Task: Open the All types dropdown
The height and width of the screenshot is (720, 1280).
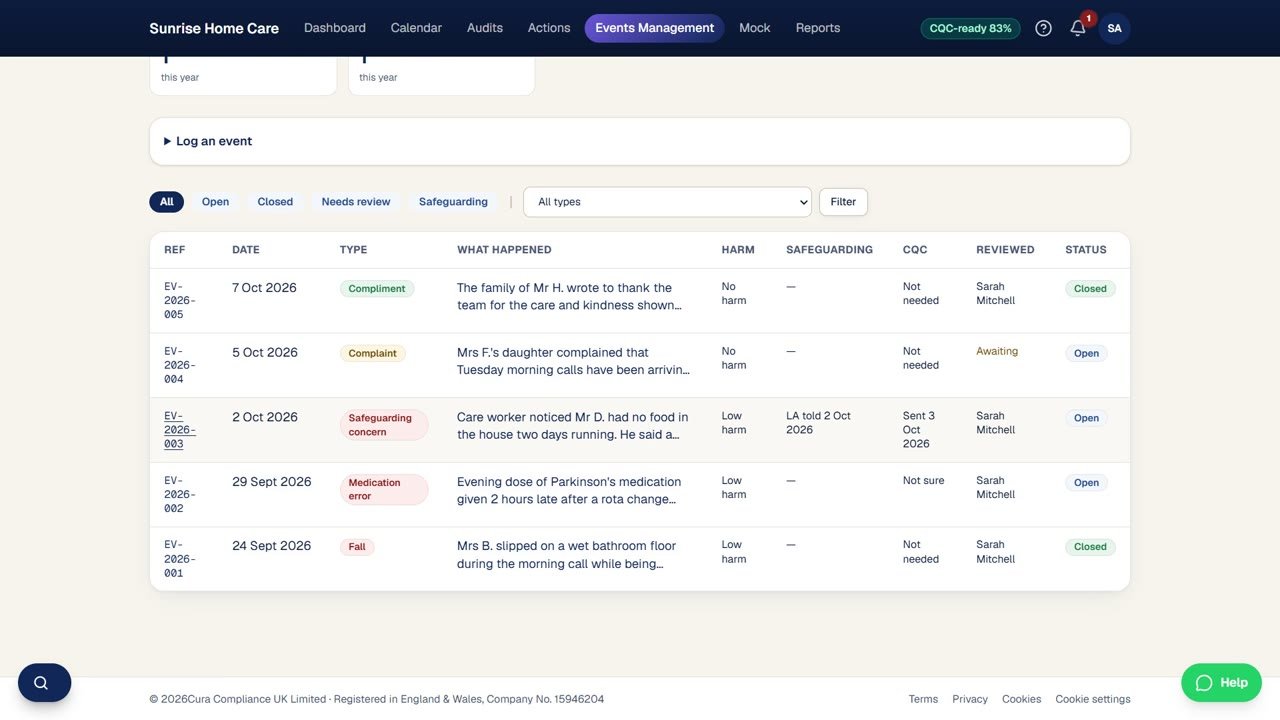Action: pos(667,202)
